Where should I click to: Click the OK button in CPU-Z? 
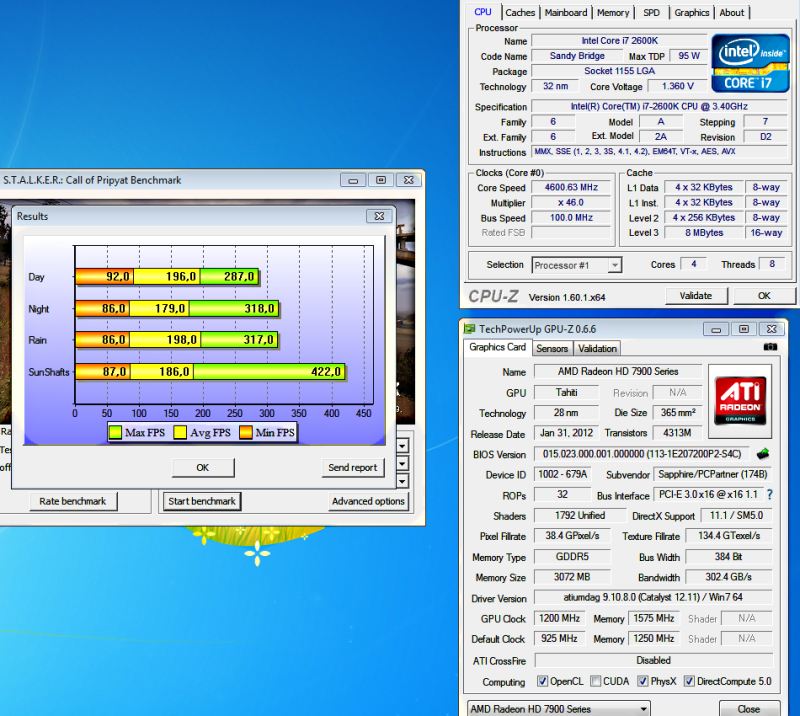[x=764, y=296]
